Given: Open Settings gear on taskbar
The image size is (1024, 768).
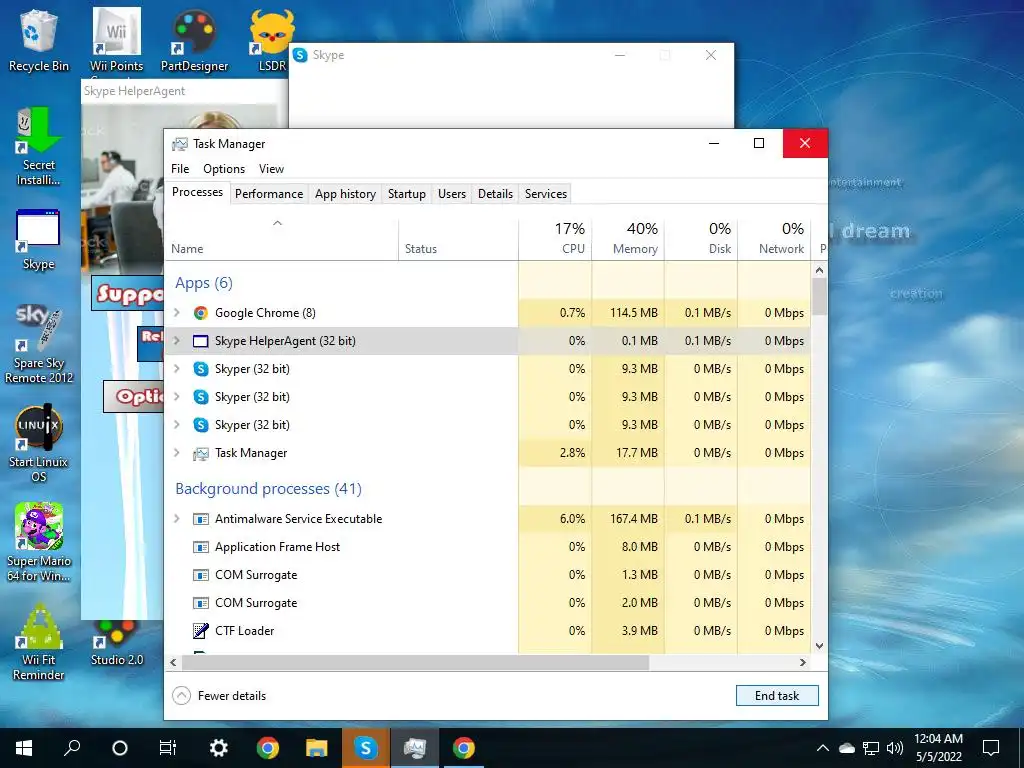Looking at the screenshot, I should 218,748.
